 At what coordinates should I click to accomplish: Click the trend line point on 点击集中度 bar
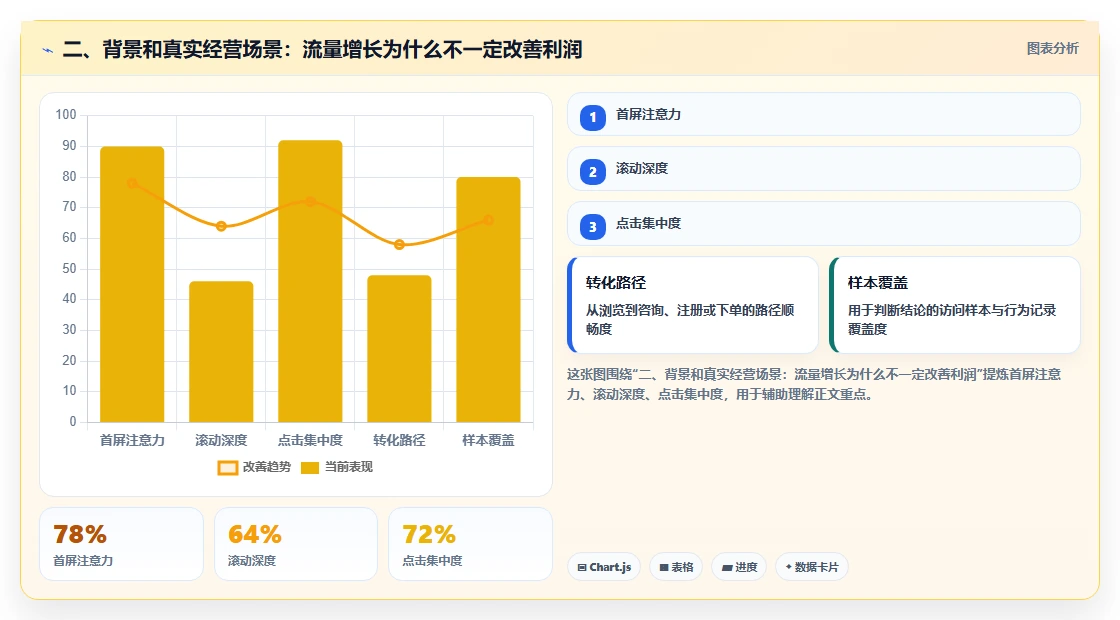[310, 201]
